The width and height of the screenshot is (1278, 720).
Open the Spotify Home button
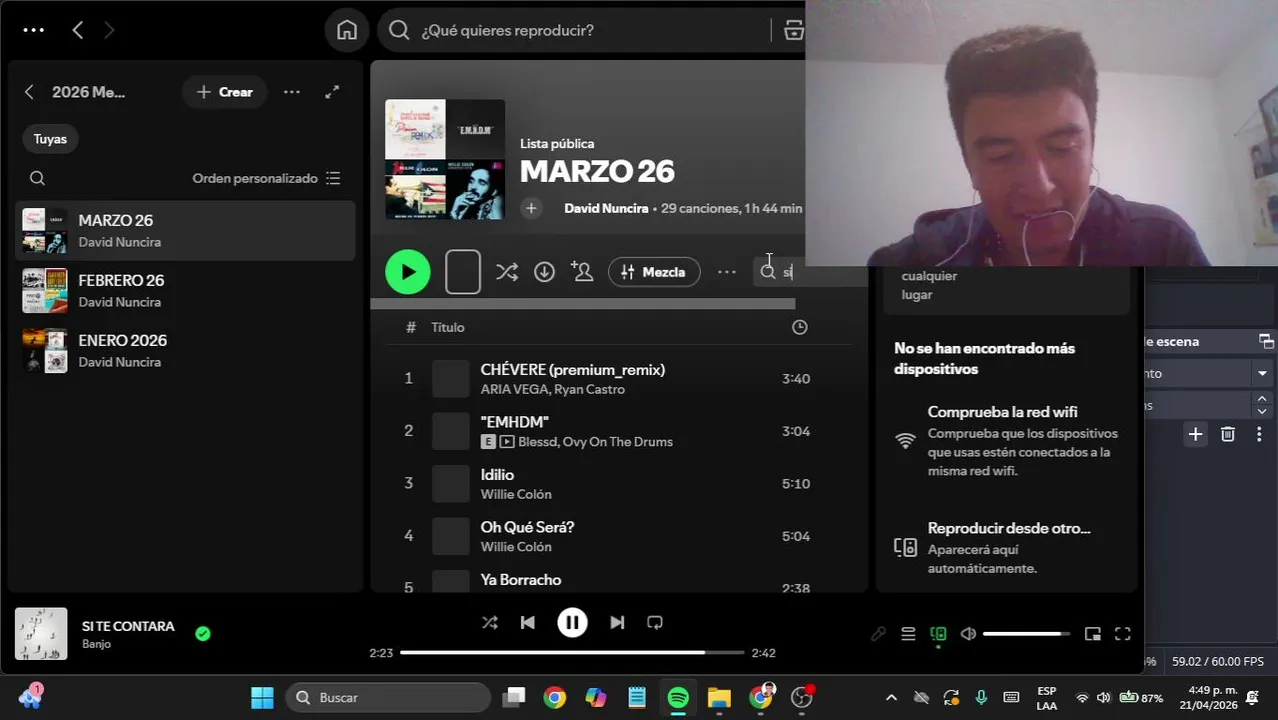(x=347, y=30)
